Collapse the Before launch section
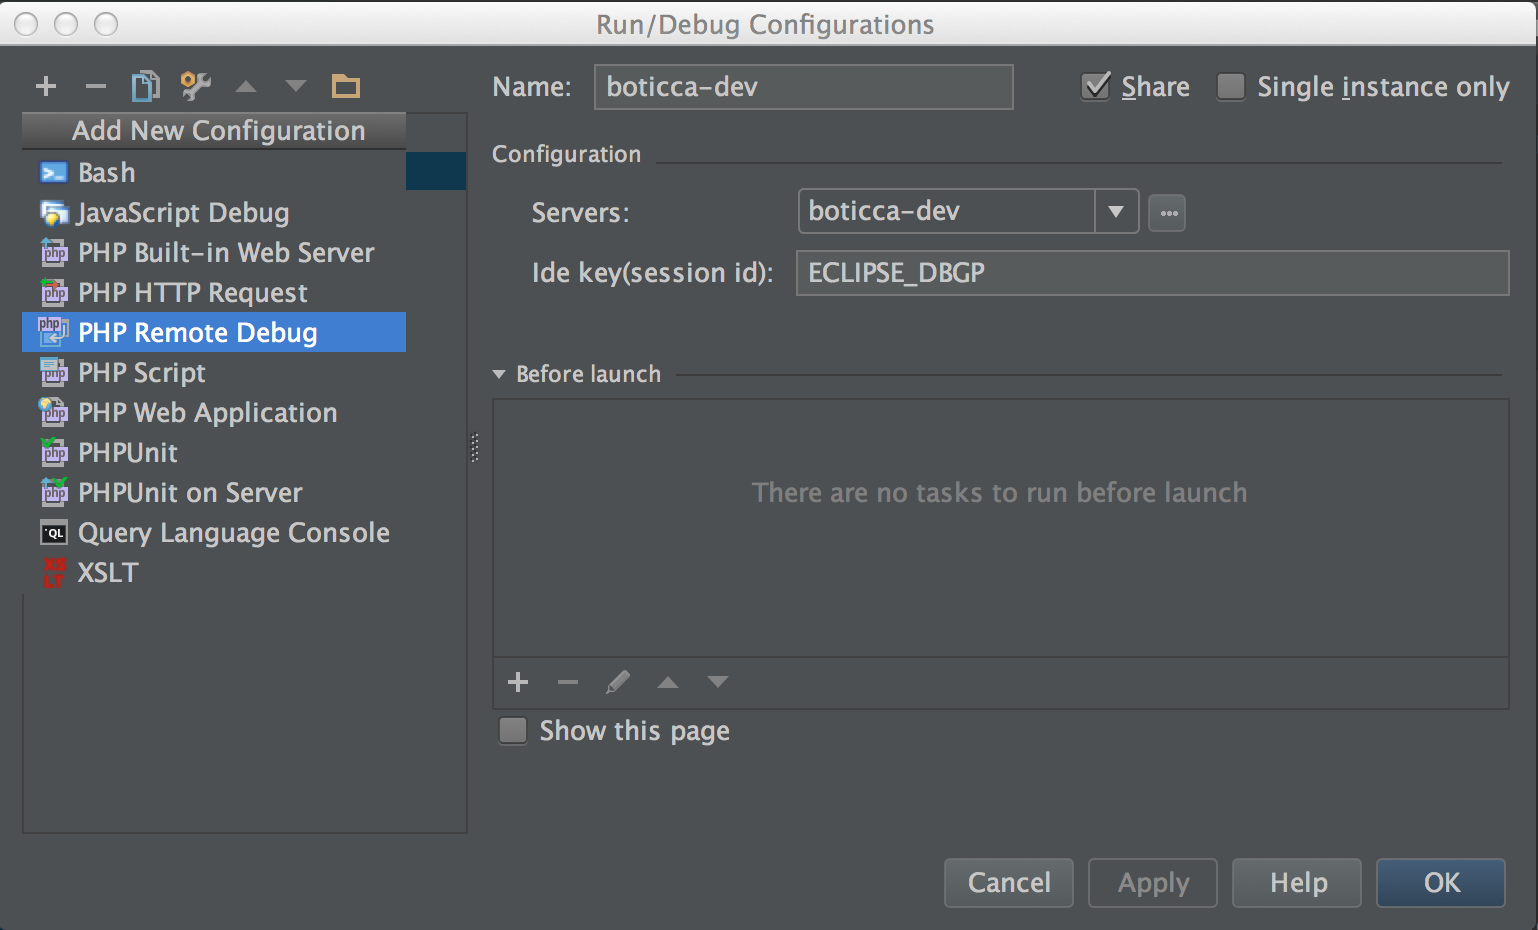Viewport: 1538px width, 930px height. [x=499, y=375]
